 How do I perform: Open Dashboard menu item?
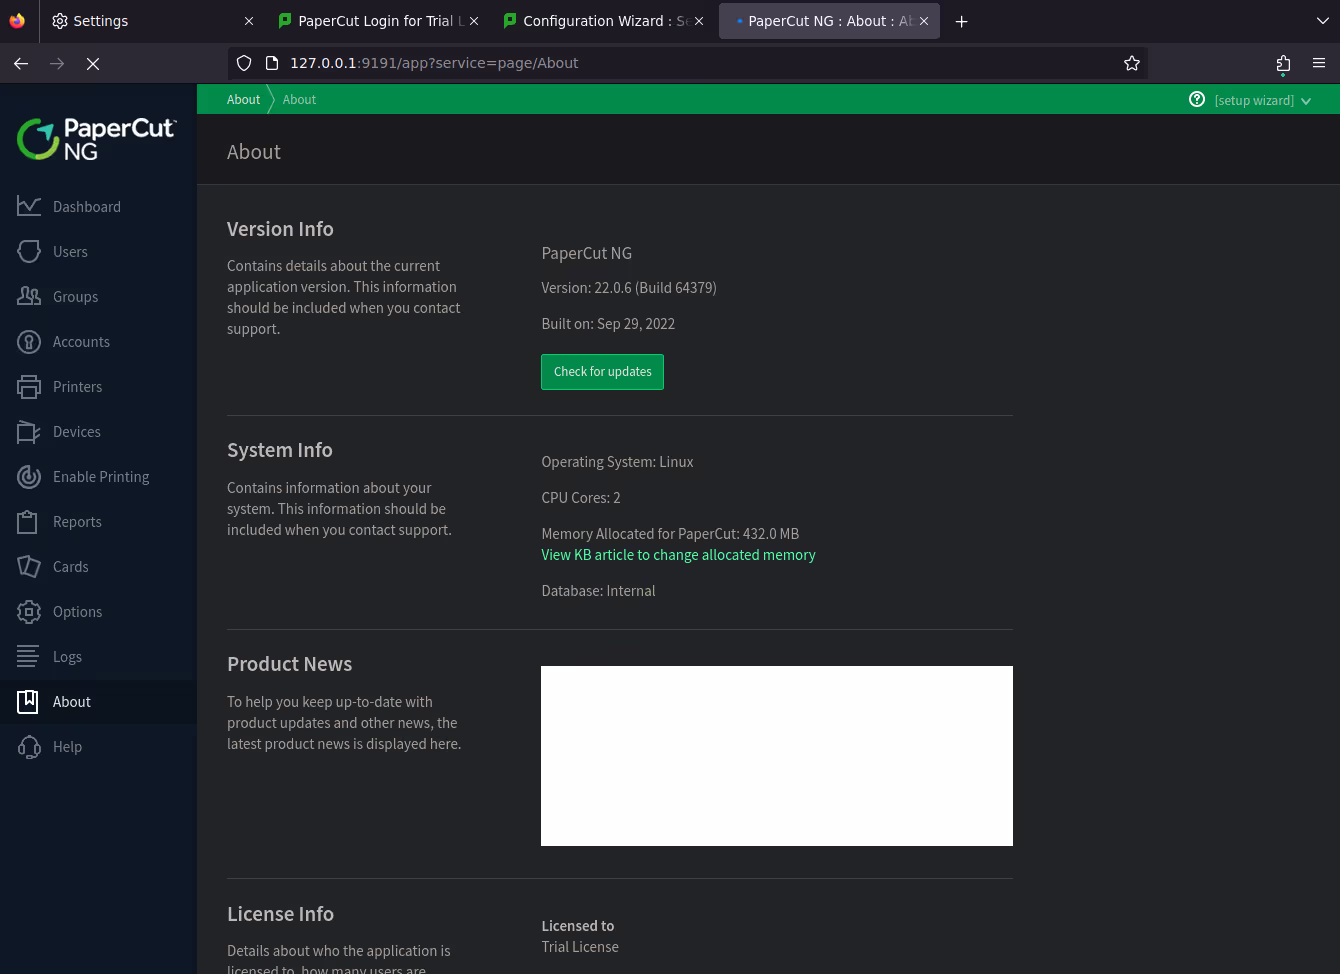tap(98, 206)
